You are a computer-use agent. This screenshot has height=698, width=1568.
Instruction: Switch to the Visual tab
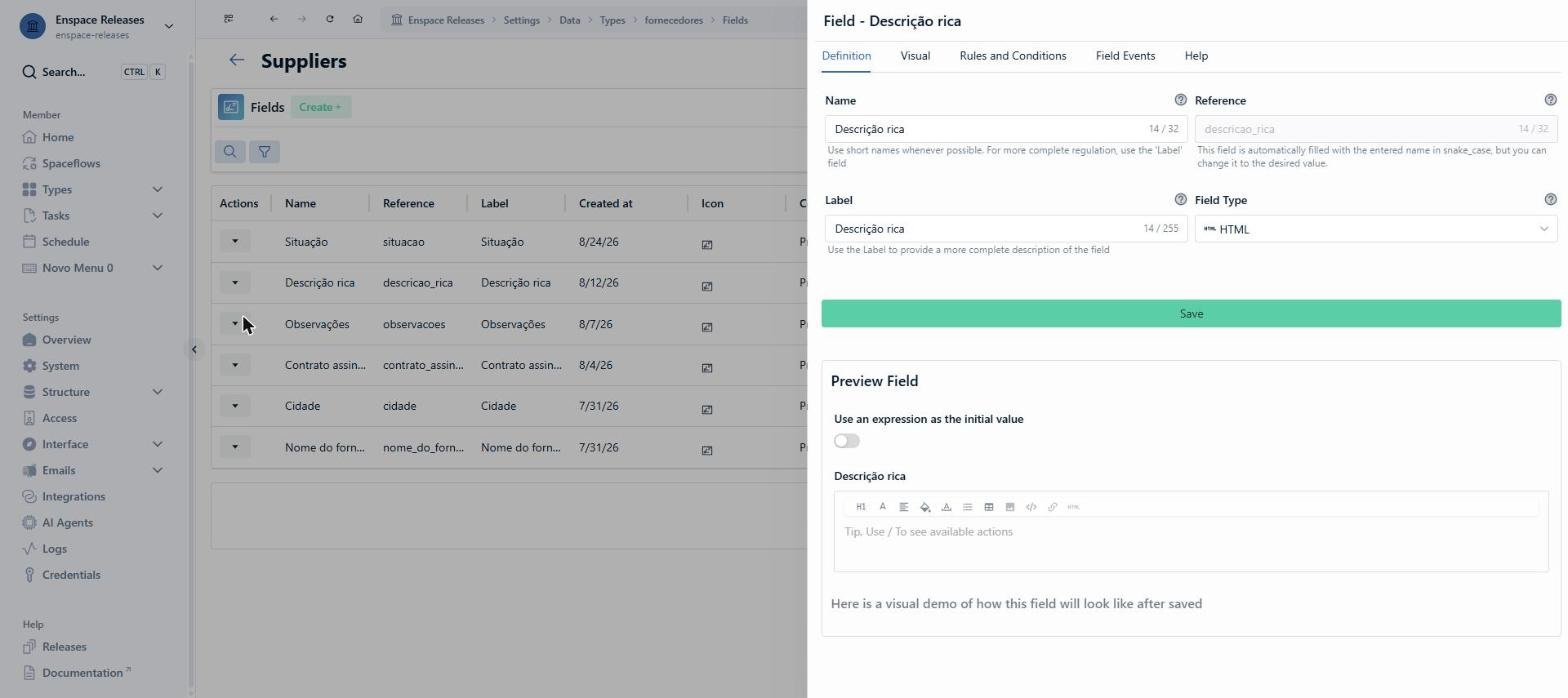point(915,56)
